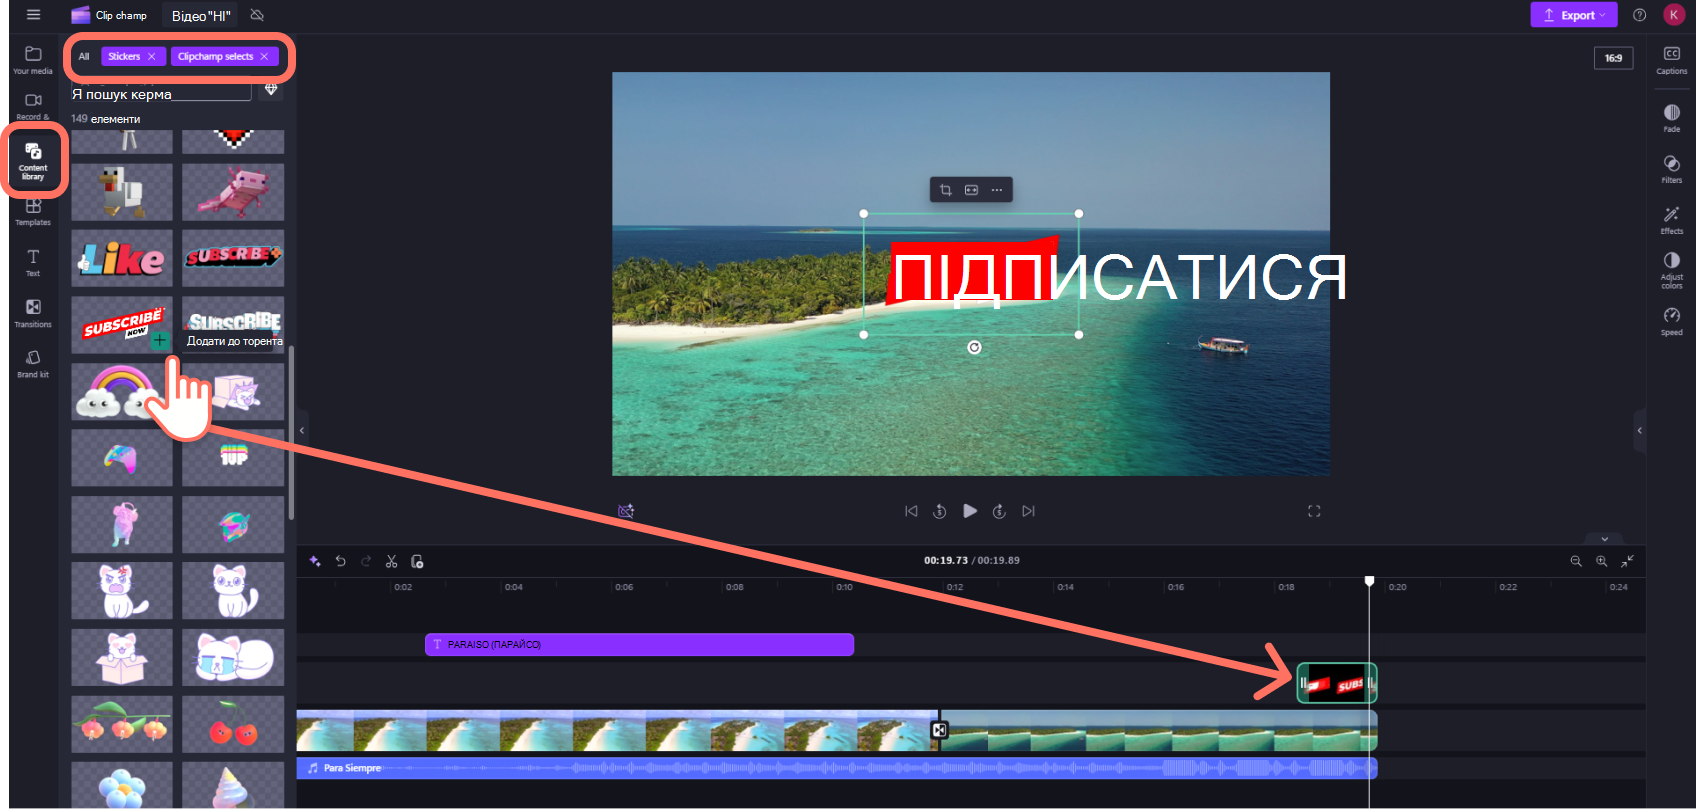This screenshot has height=809, width=1696.
Task: Click the redo arrow in timeline toolbar
Action: click(366, 561)
